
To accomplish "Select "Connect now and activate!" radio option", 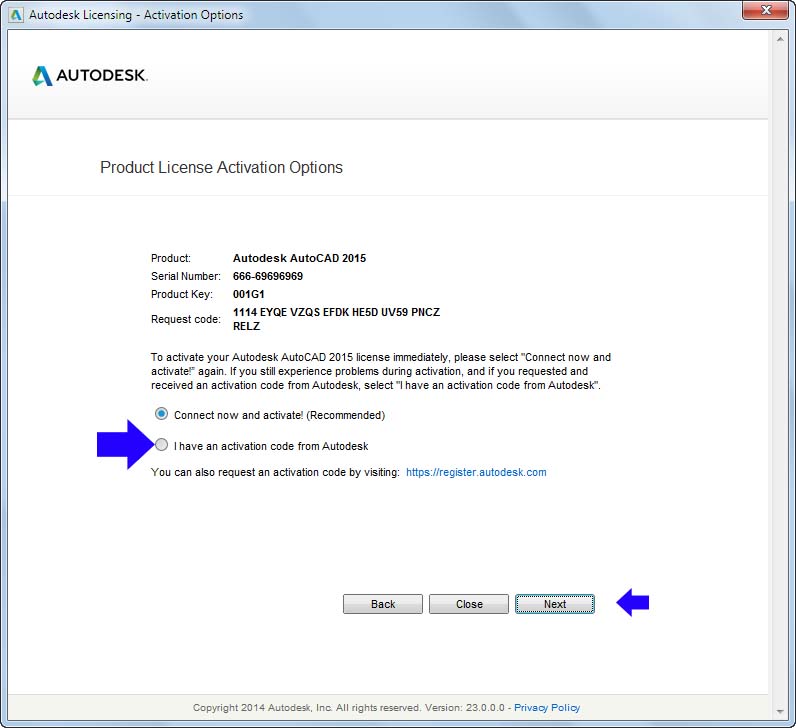I will point(161,414).
